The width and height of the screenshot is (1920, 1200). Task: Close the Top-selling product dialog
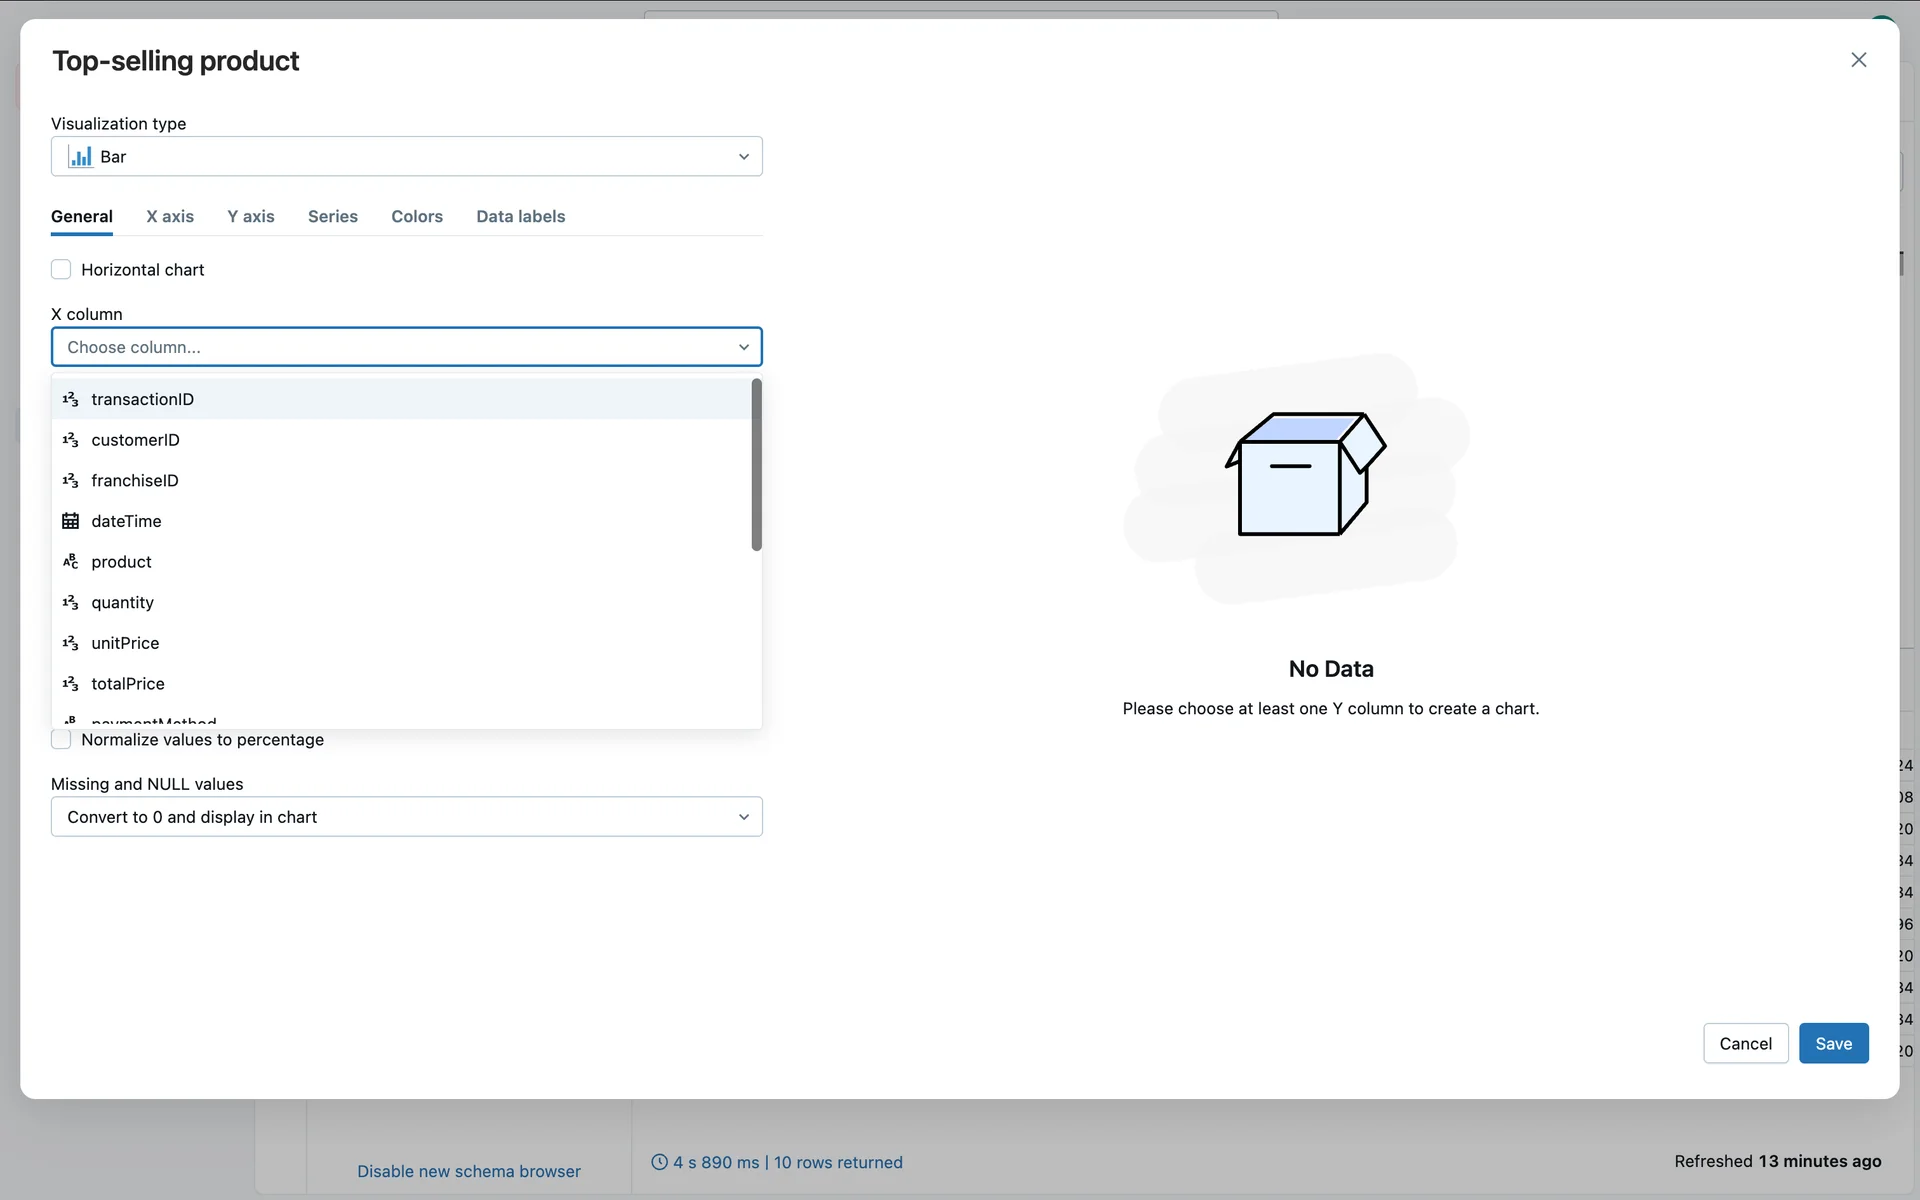click(x=1858, y=60)
